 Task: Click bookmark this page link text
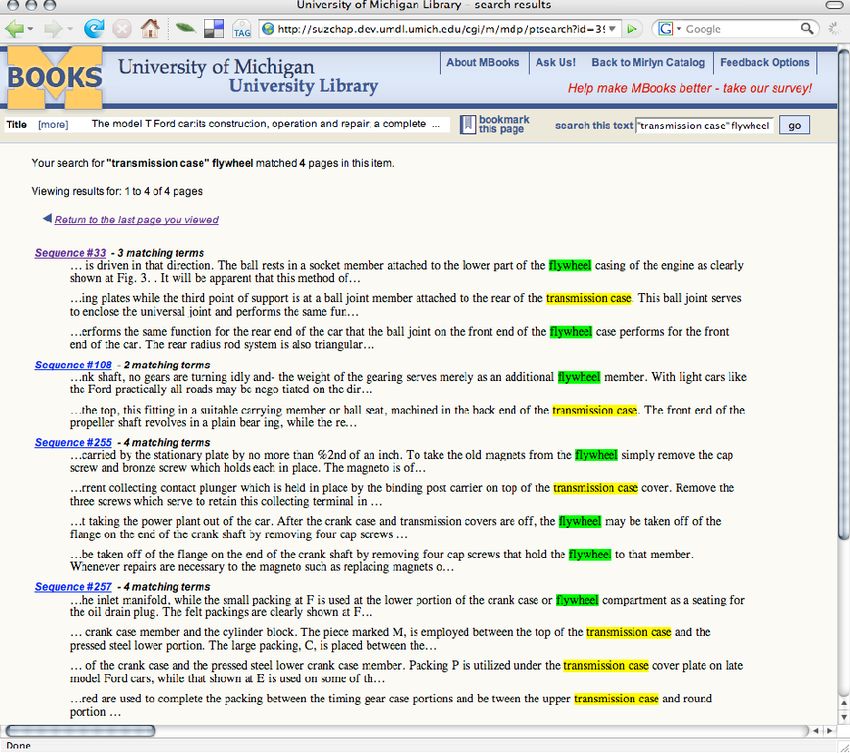click(504, 124)
